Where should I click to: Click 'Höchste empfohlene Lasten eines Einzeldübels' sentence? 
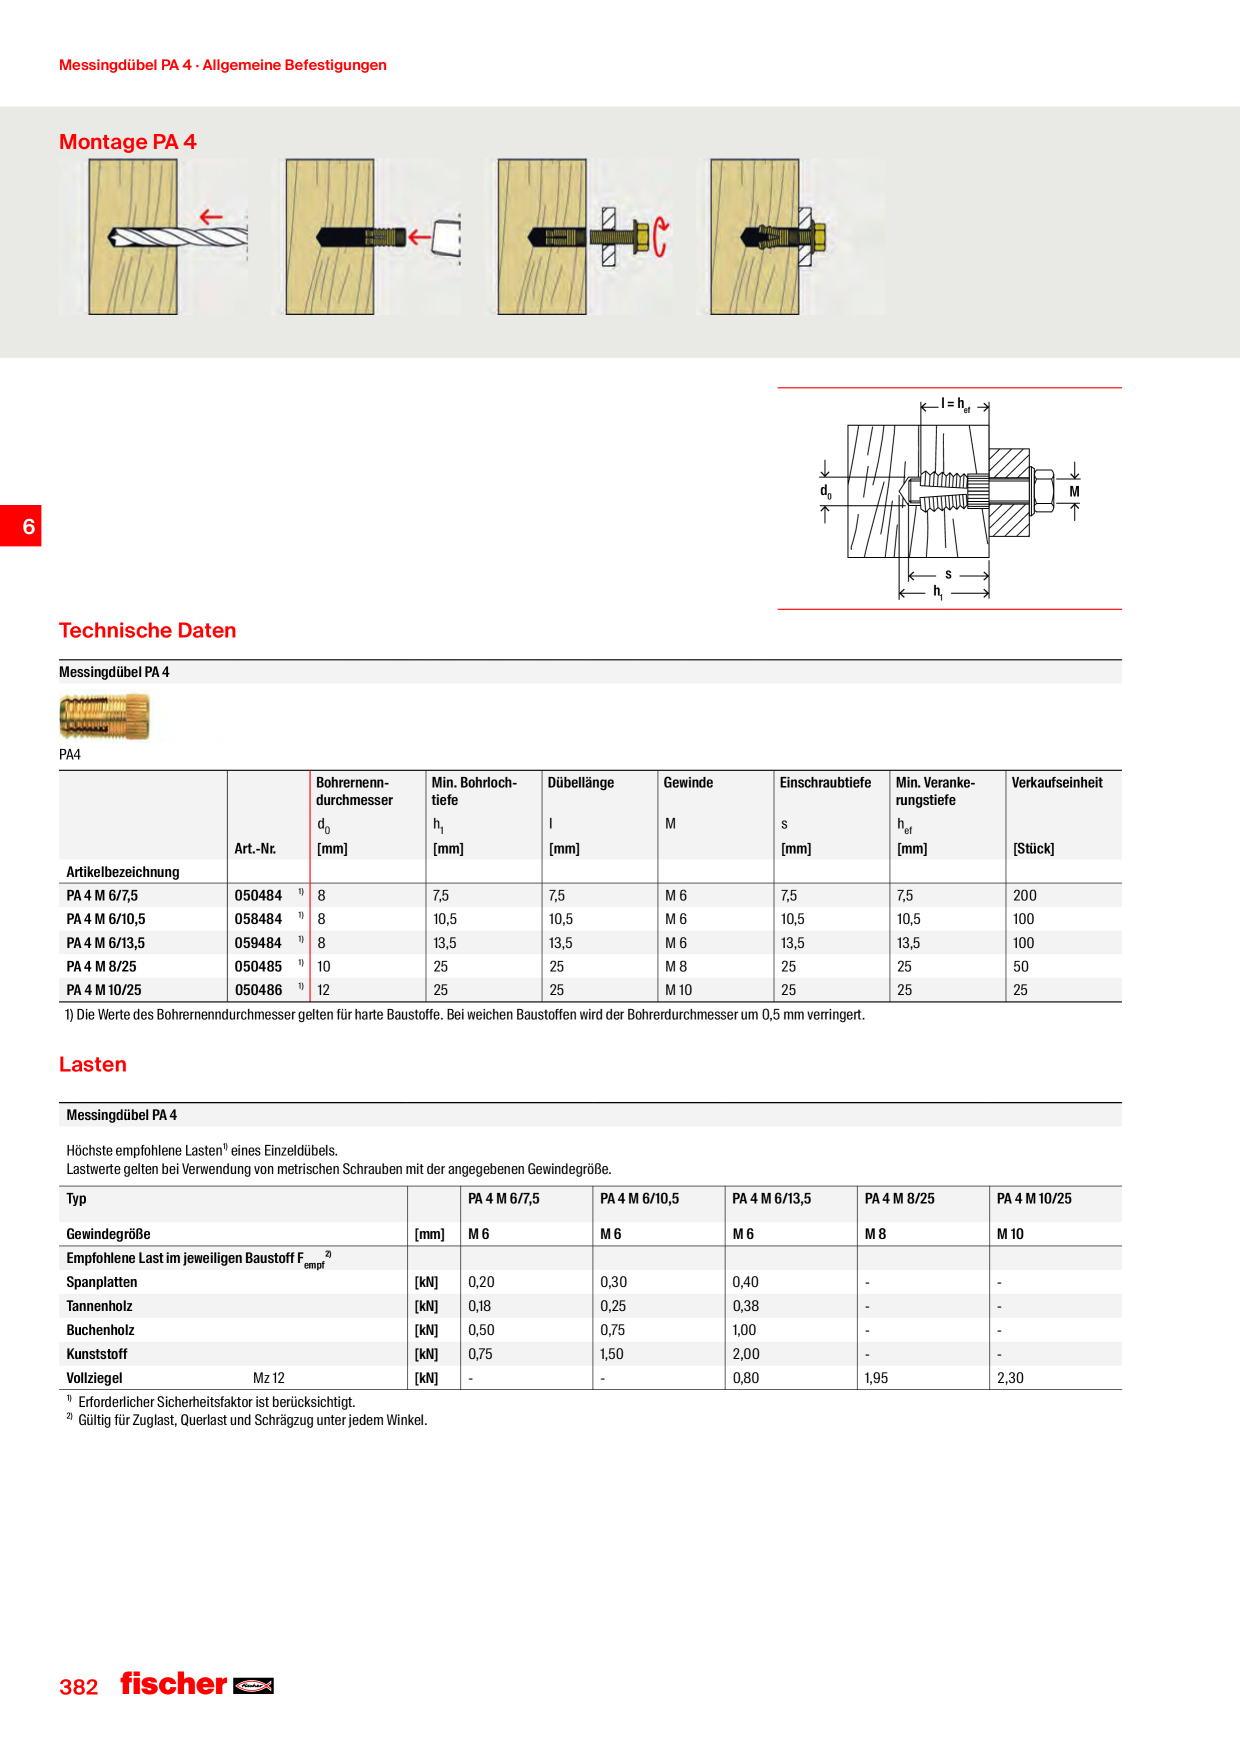pyautogui.click(x=202, y=1151)
